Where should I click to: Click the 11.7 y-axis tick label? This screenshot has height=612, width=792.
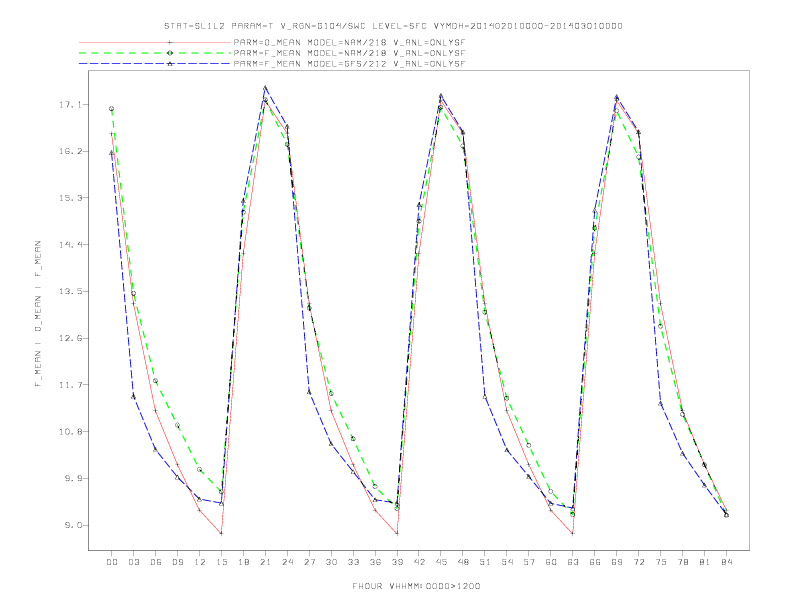pos(70,385)
